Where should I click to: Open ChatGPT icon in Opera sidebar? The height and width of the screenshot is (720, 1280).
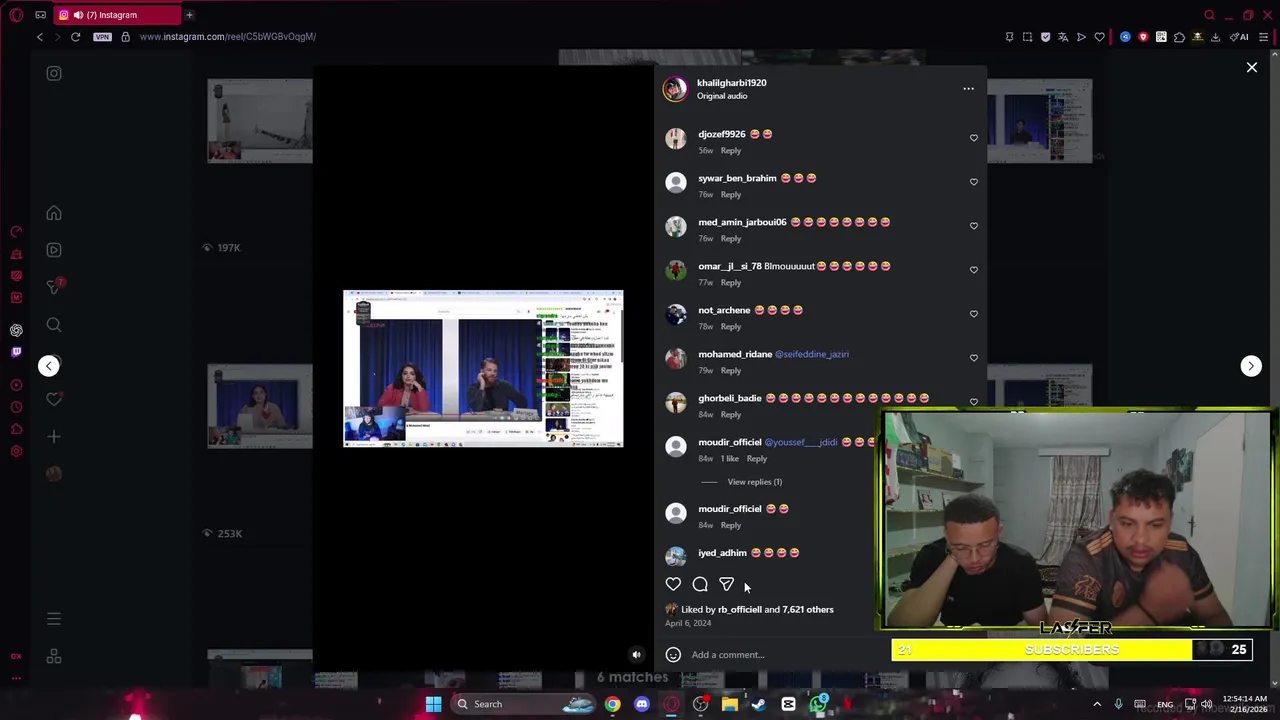16,330
